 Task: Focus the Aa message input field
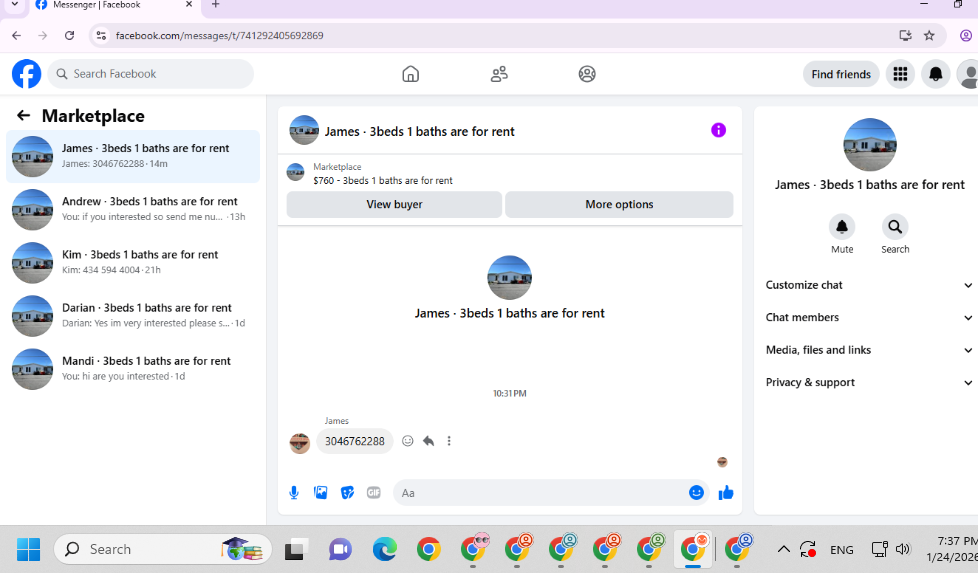(x=540, y=493)
